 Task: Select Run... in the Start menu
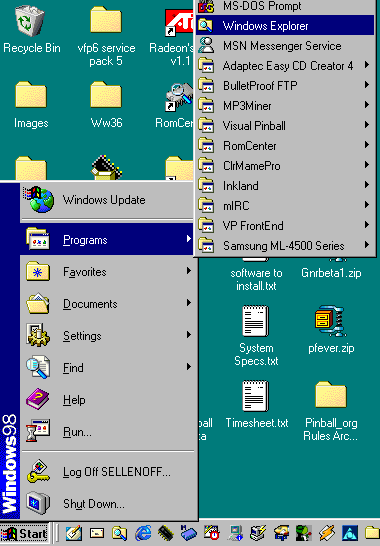tap(109, 432)
